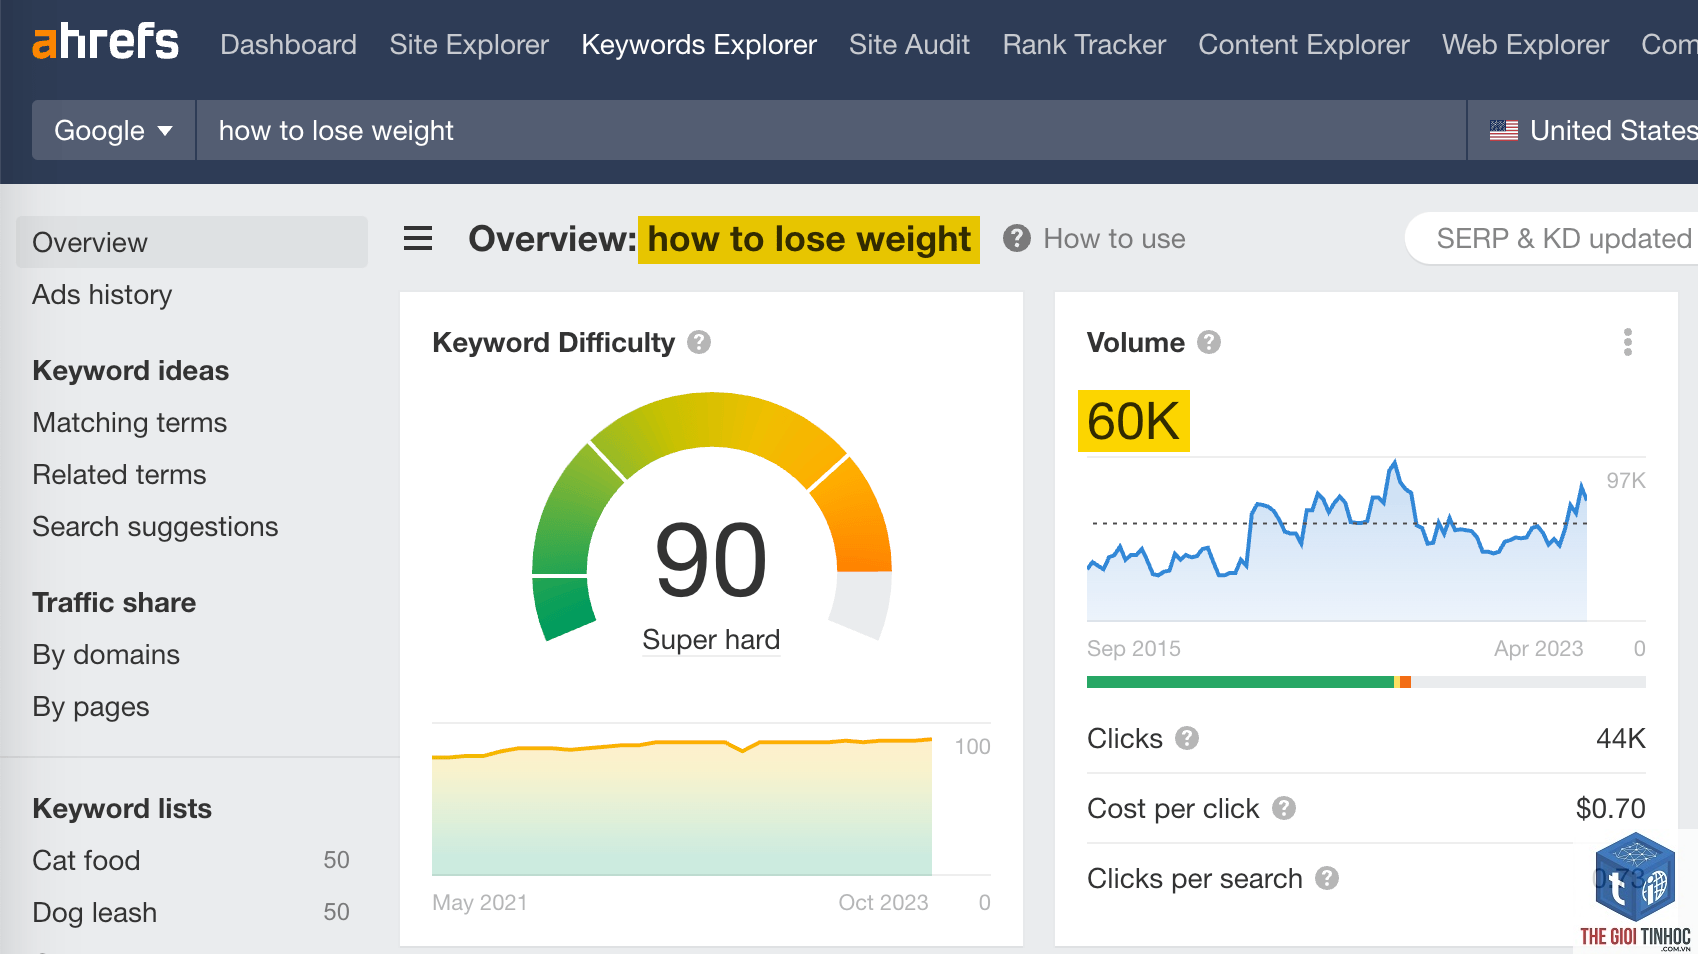Image resolution: width=1698 pixels, height=954 pixels.
Task: Click the How to use link
Action: pyautogui.click(x=1114, y=238)
